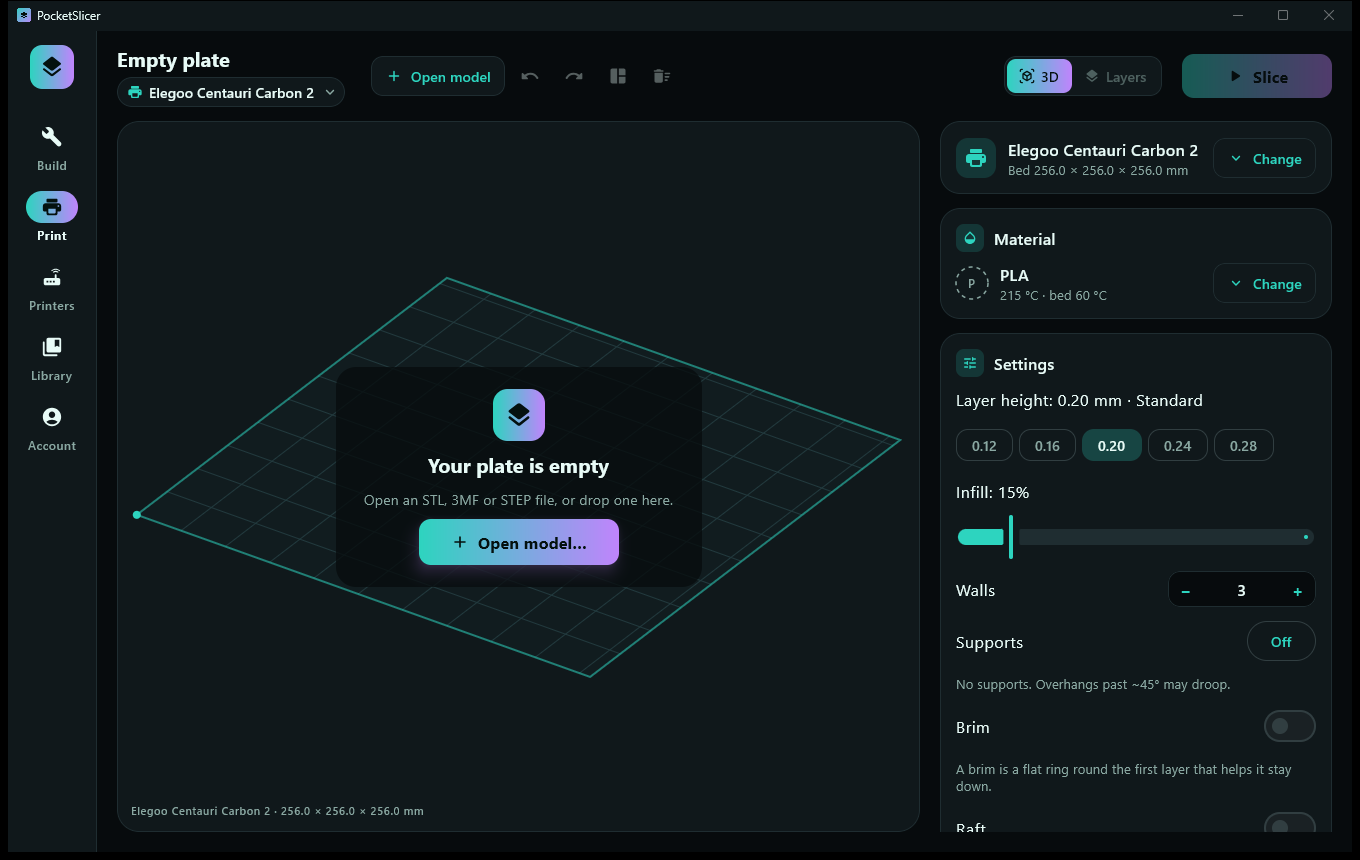Maximize the PocketSlicer window
The width and height of the screenshot is (1360, 860).
(1283, 15)
